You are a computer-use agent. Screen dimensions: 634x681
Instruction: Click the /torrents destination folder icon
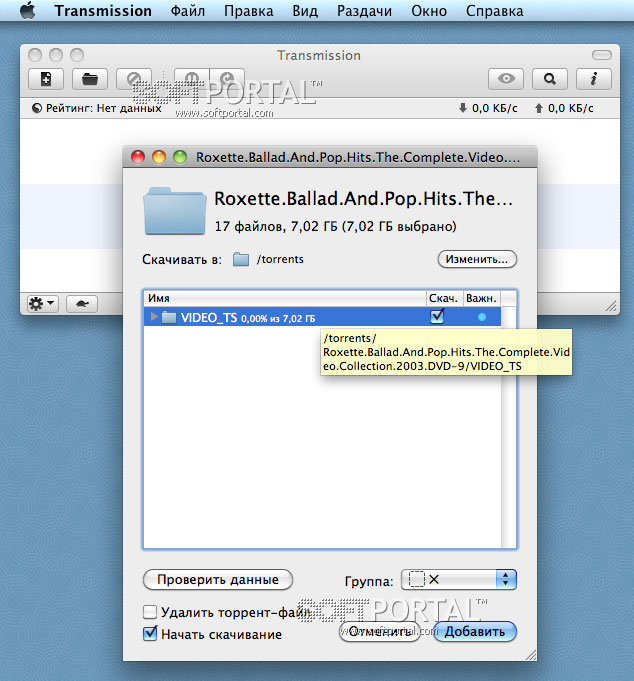point(241,259)
